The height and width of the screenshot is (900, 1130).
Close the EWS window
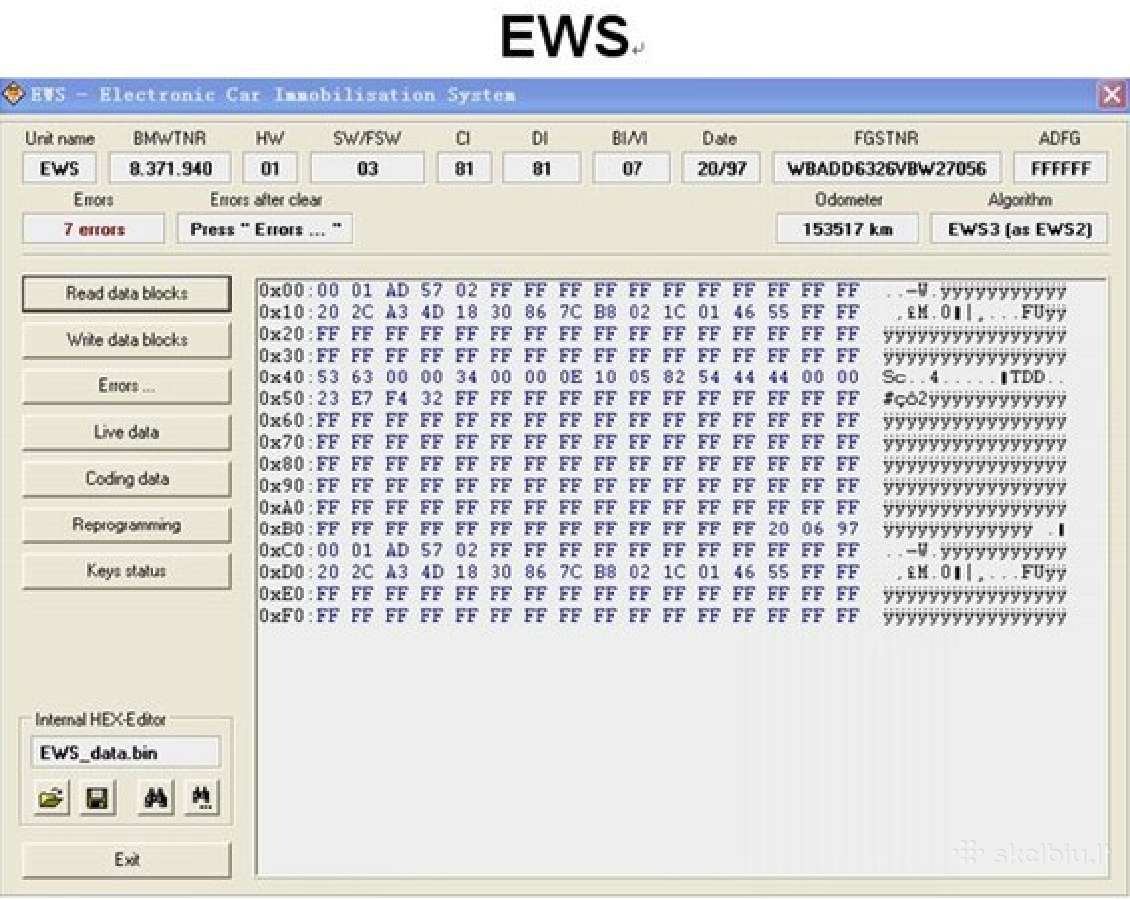1111,95
